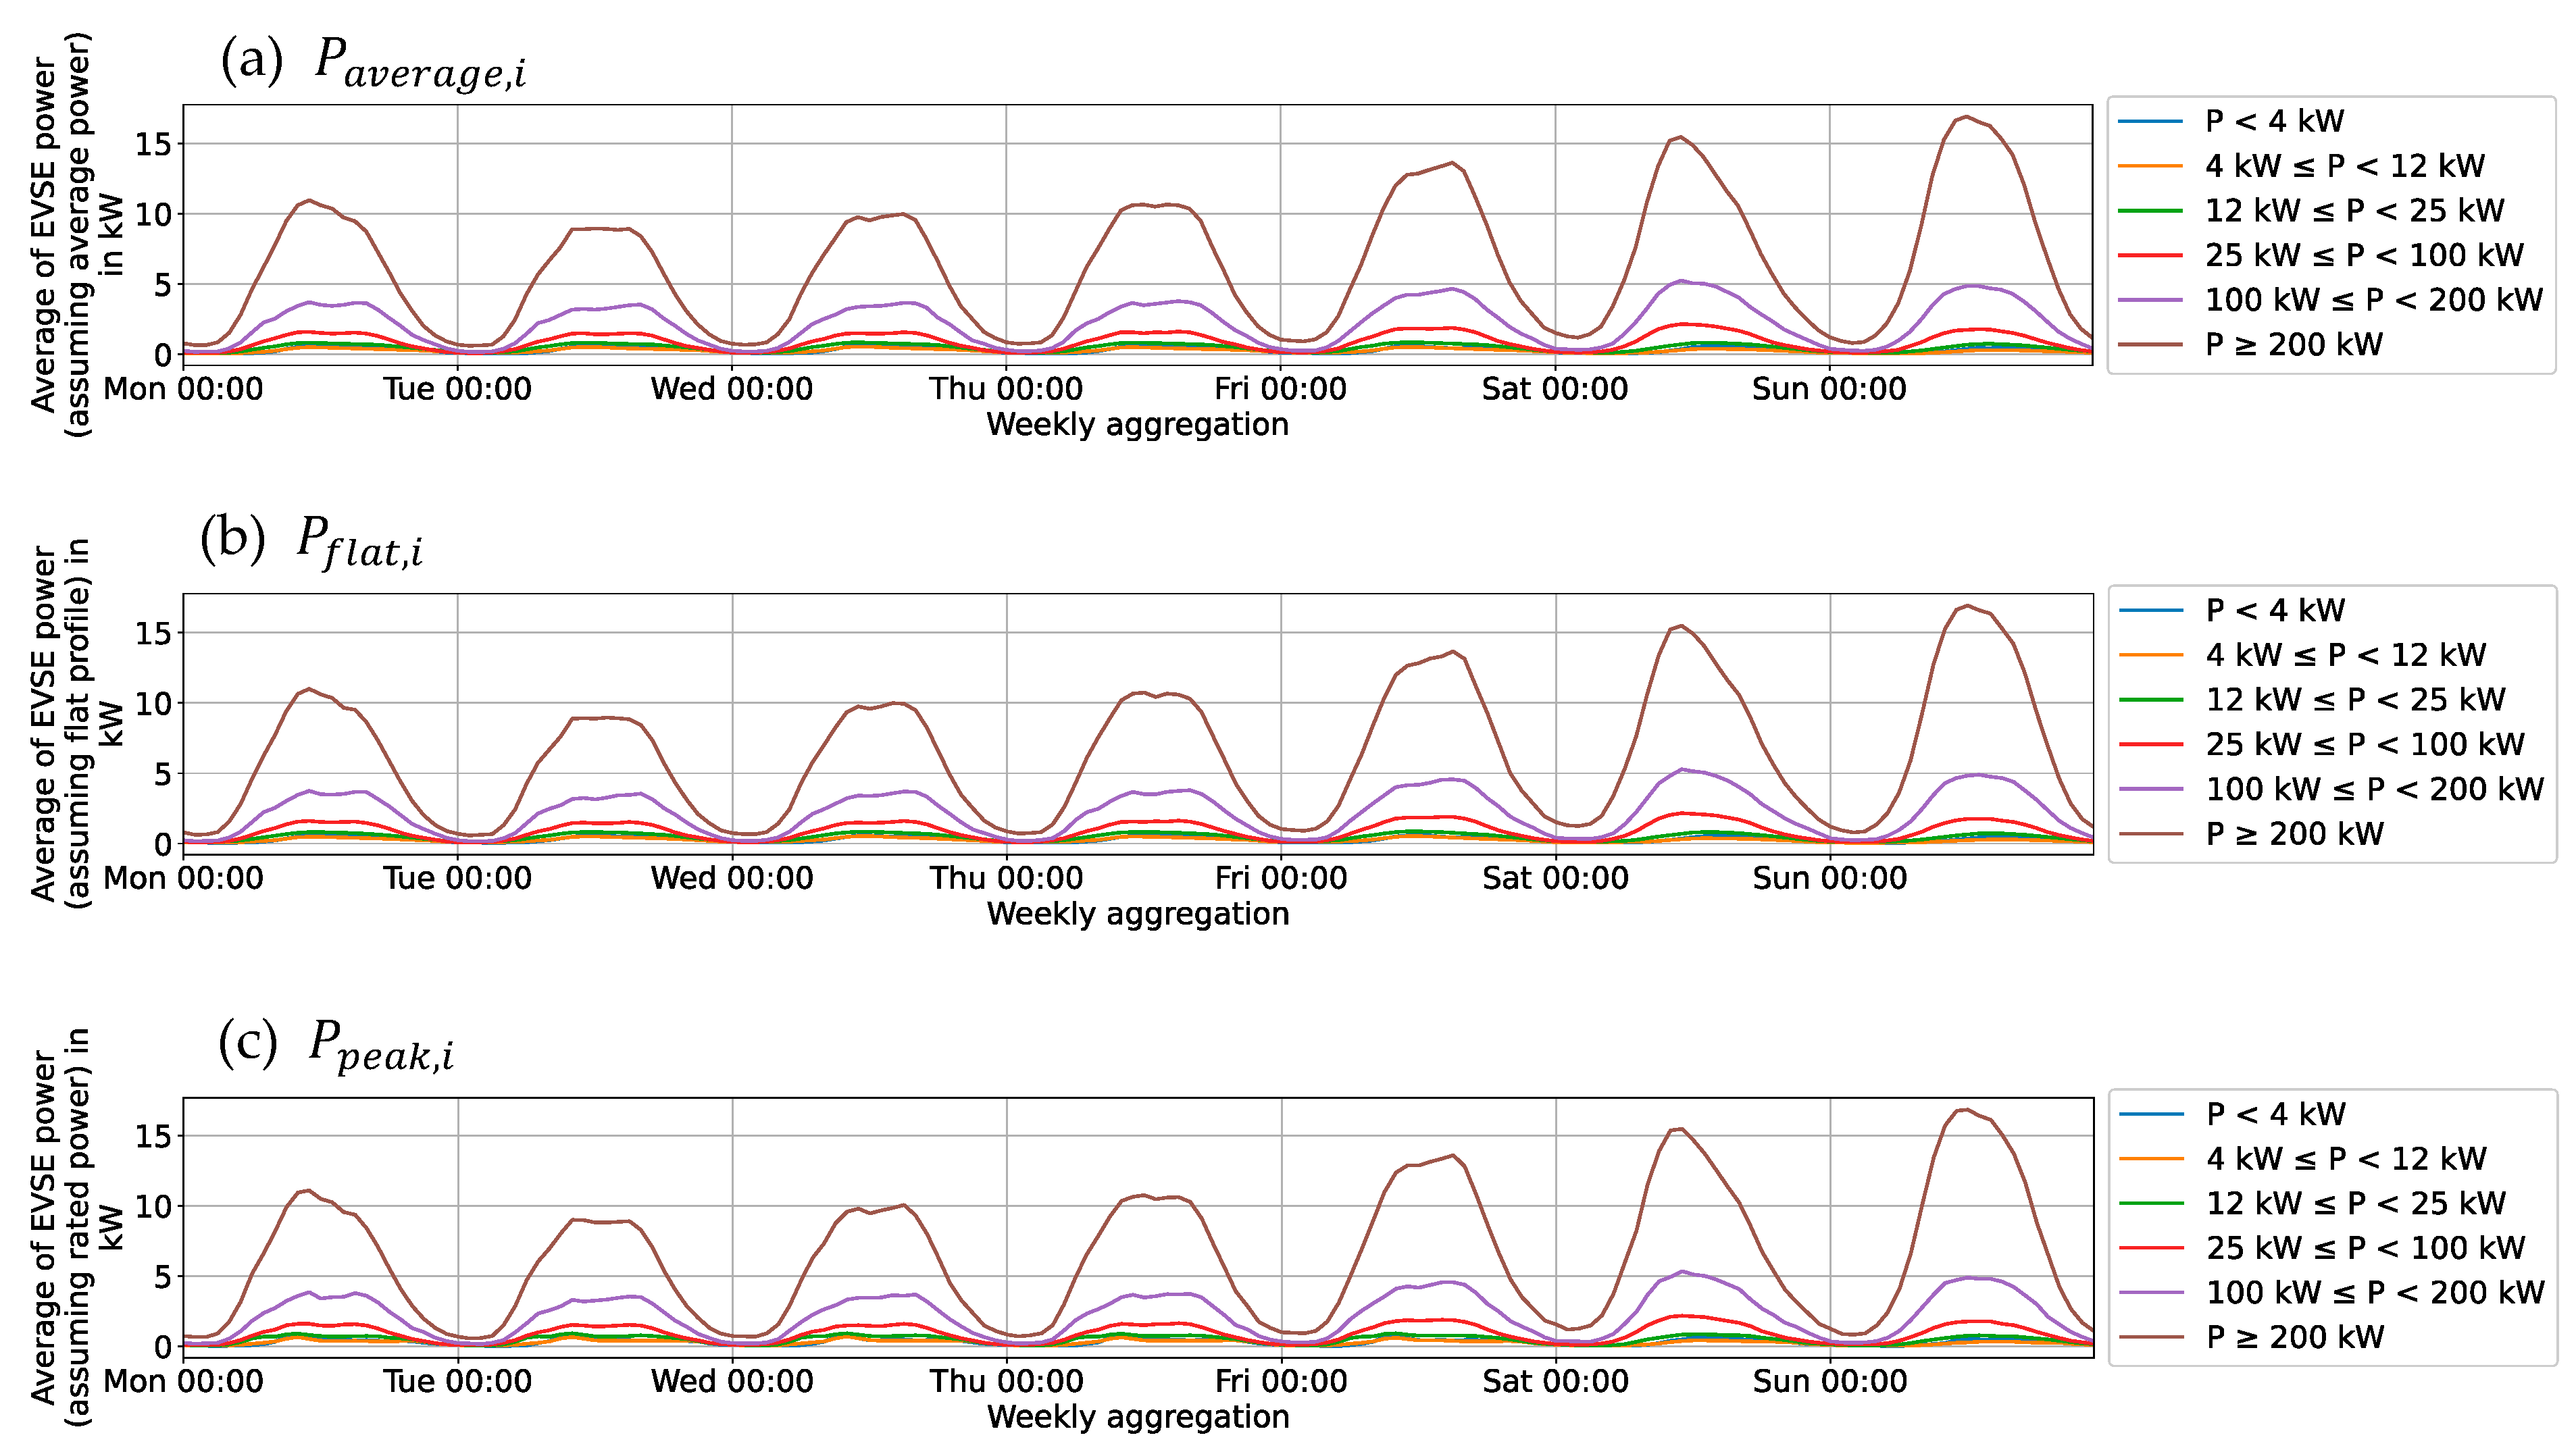Click blue P < 4 kW legend line in chart (a)
This screenshot has height=1448, width=2576.
2150,122
